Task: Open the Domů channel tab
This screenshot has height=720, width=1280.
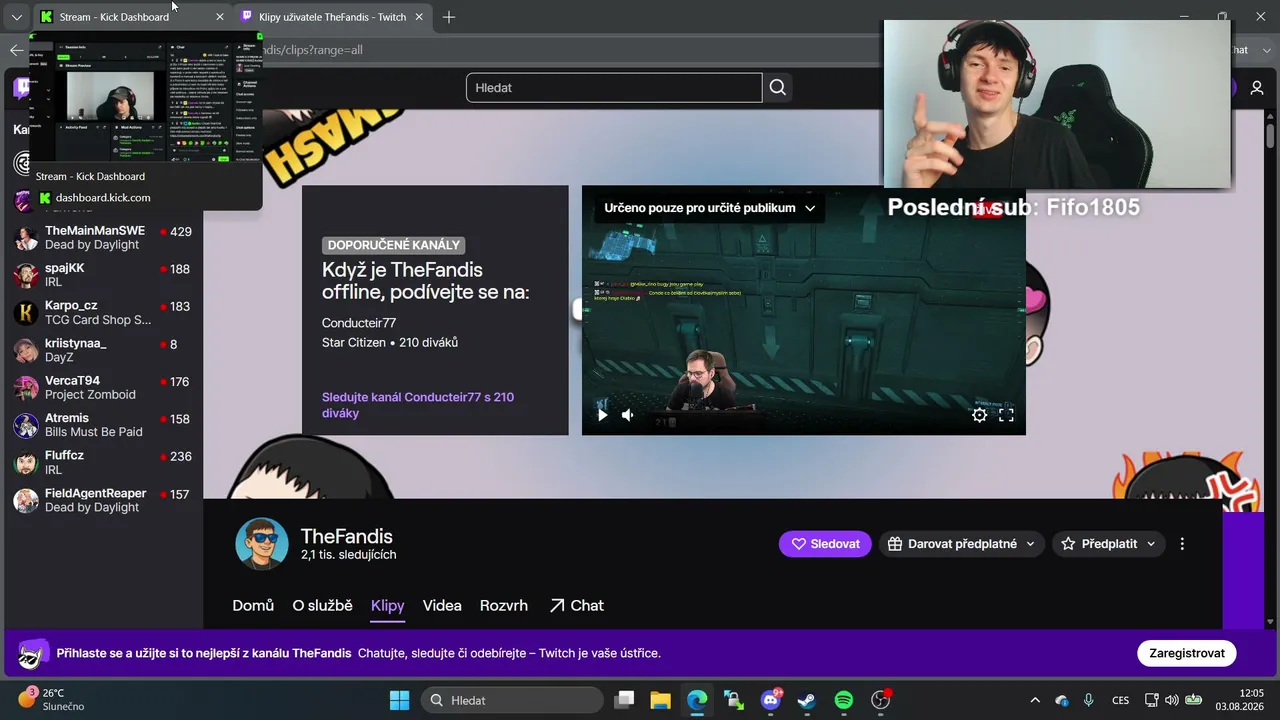Action: [253, 605]
